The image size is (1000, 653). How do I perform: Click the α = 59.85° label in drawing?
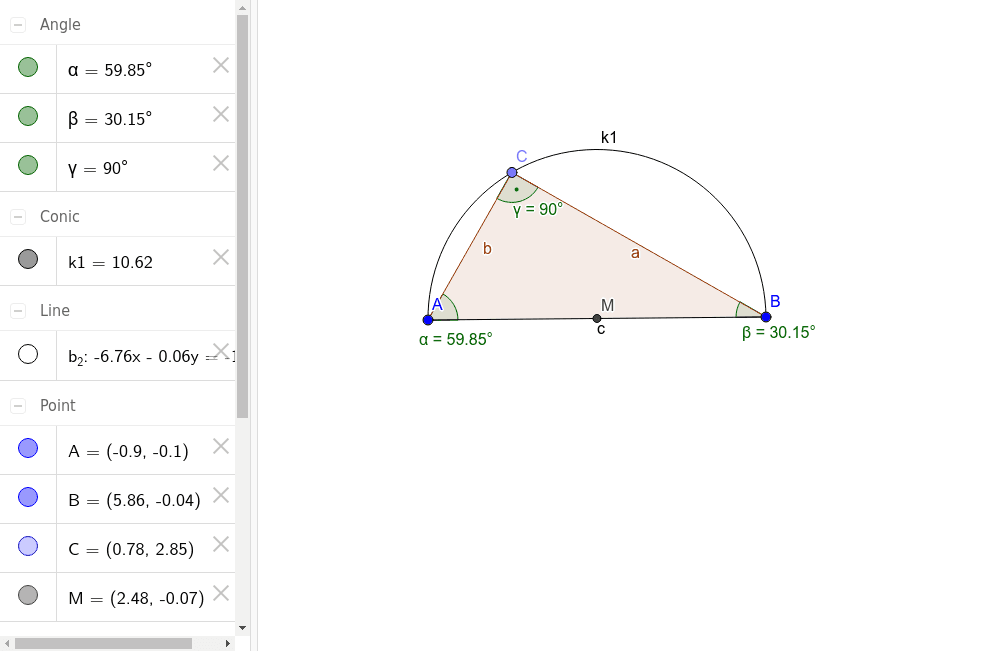click(455, 339)
